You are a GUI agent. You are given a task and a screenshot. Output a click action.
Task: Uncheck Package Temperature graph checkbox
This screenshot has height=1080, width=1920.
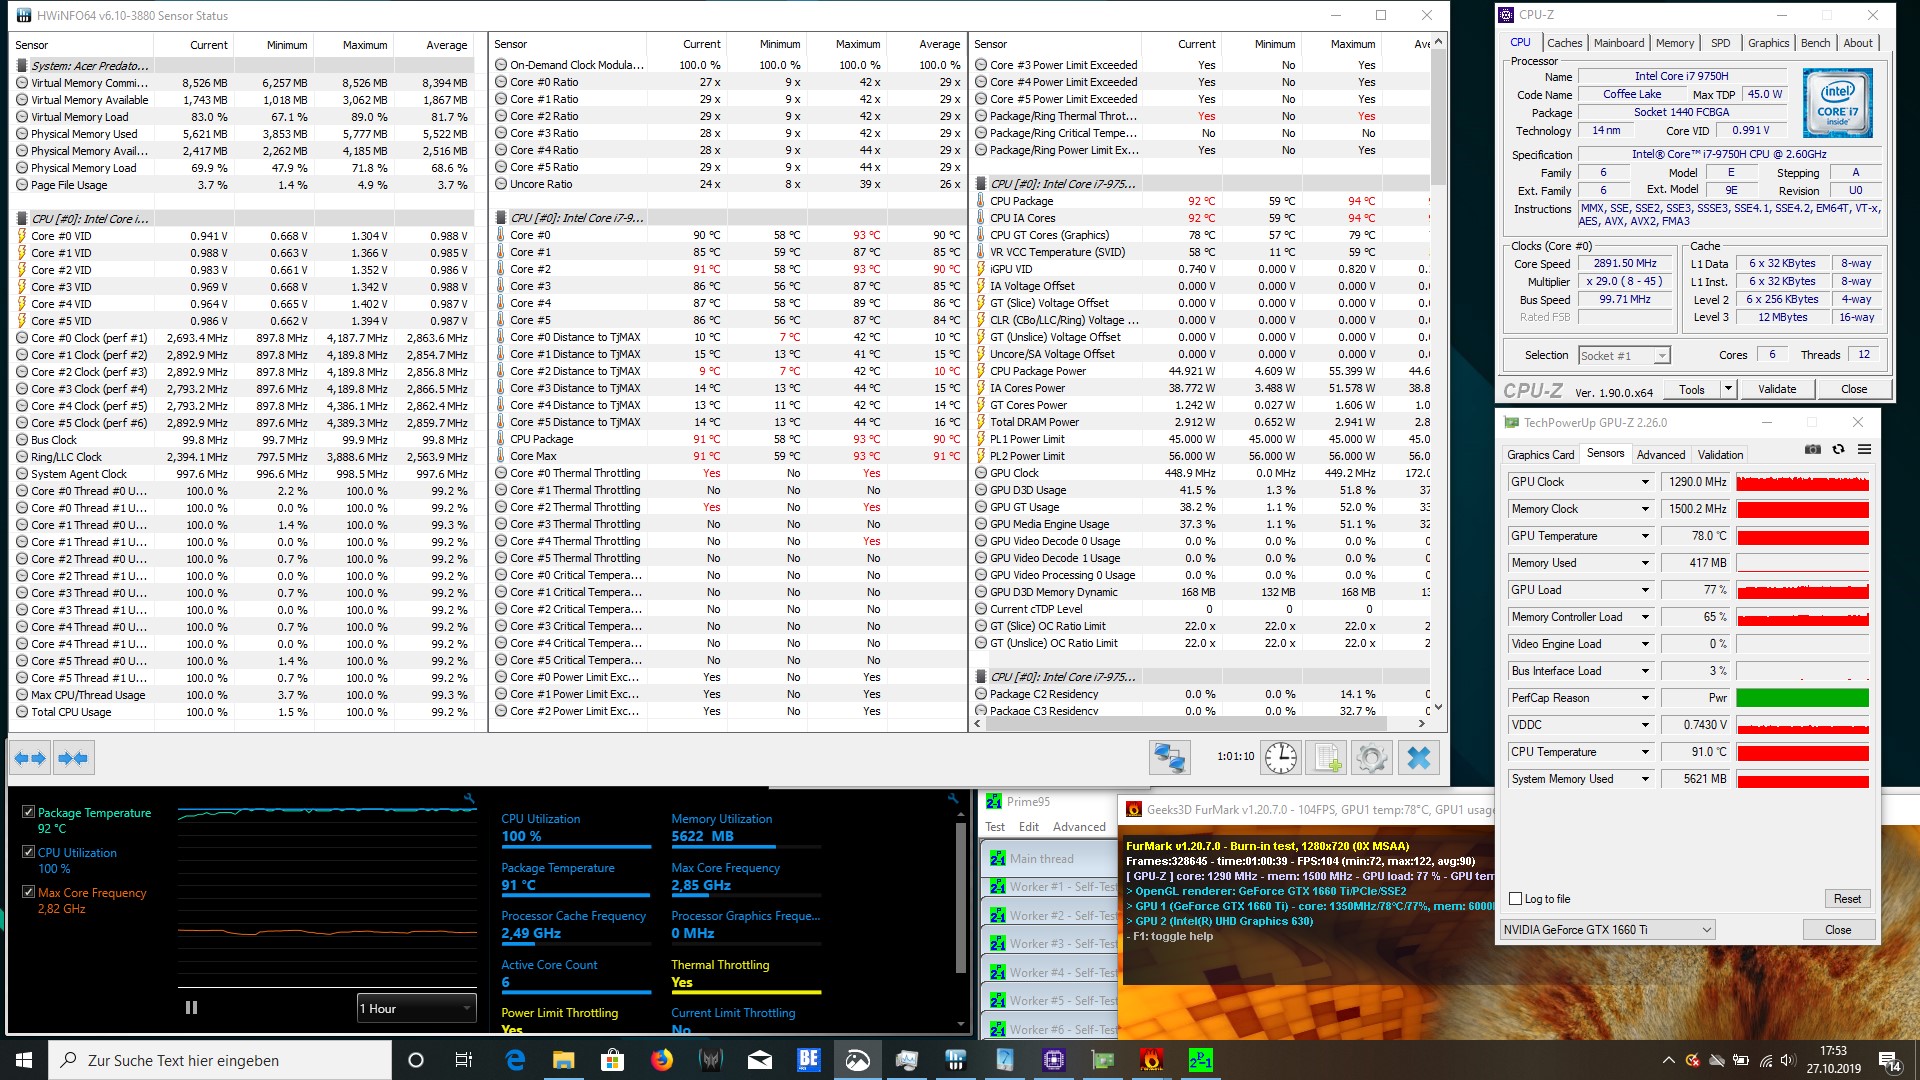pos(28,813)
